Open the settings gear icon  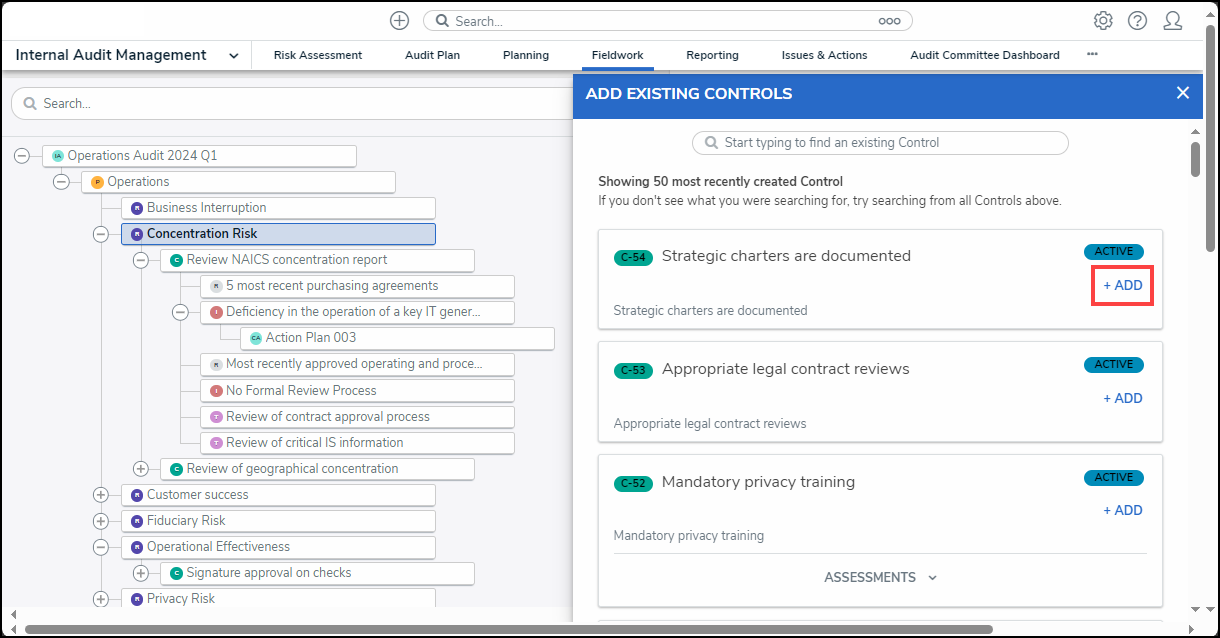(x=1103, y=21)
